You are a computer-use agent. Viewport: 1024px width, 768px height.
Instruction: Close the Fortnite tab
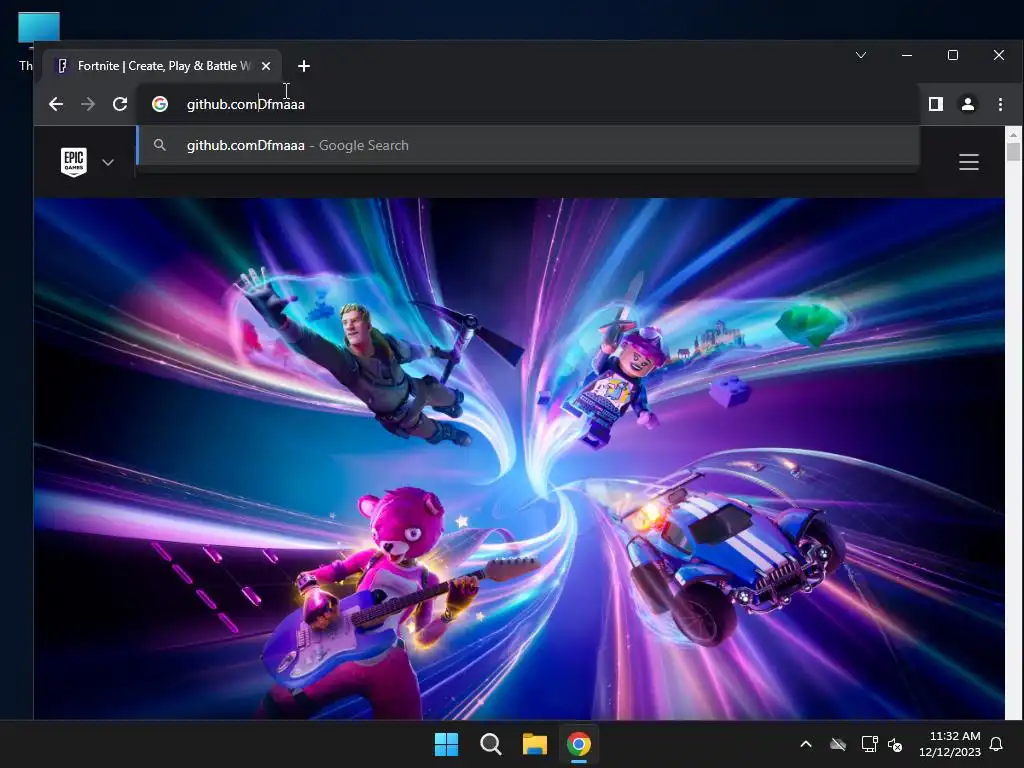tap(266, 66)
